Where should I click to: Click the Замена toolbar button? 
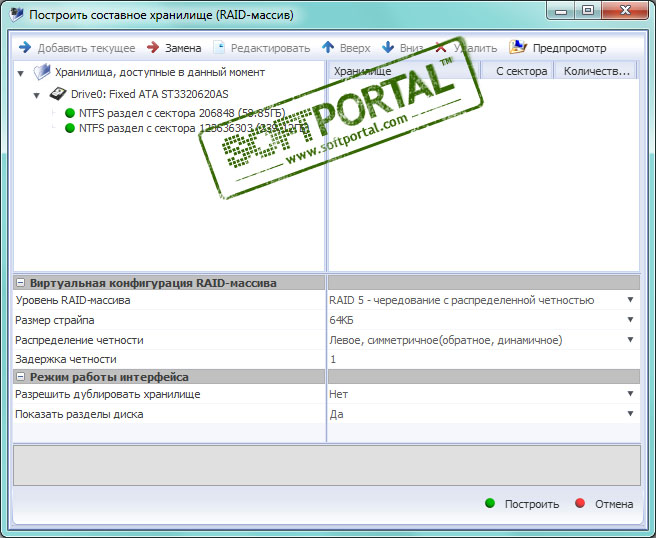coord(174,48)
